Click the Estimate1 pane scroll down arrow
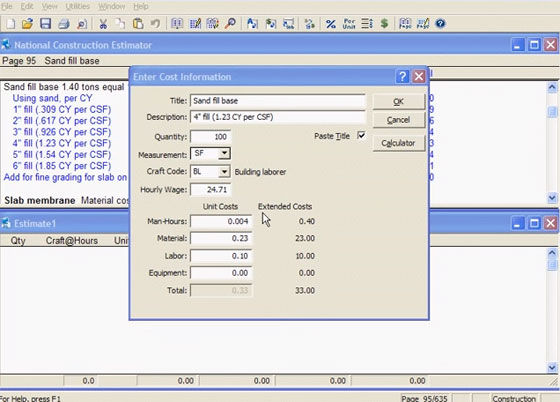Image resolution: width=560 pixels, height=402 pixels. tap(552, 367)
